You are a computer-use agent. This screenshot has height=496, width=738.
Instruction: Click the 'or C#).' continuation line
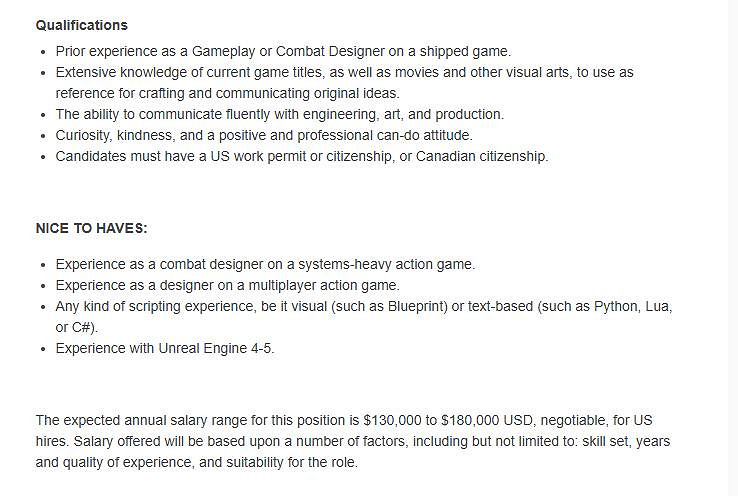click(77, 327)
